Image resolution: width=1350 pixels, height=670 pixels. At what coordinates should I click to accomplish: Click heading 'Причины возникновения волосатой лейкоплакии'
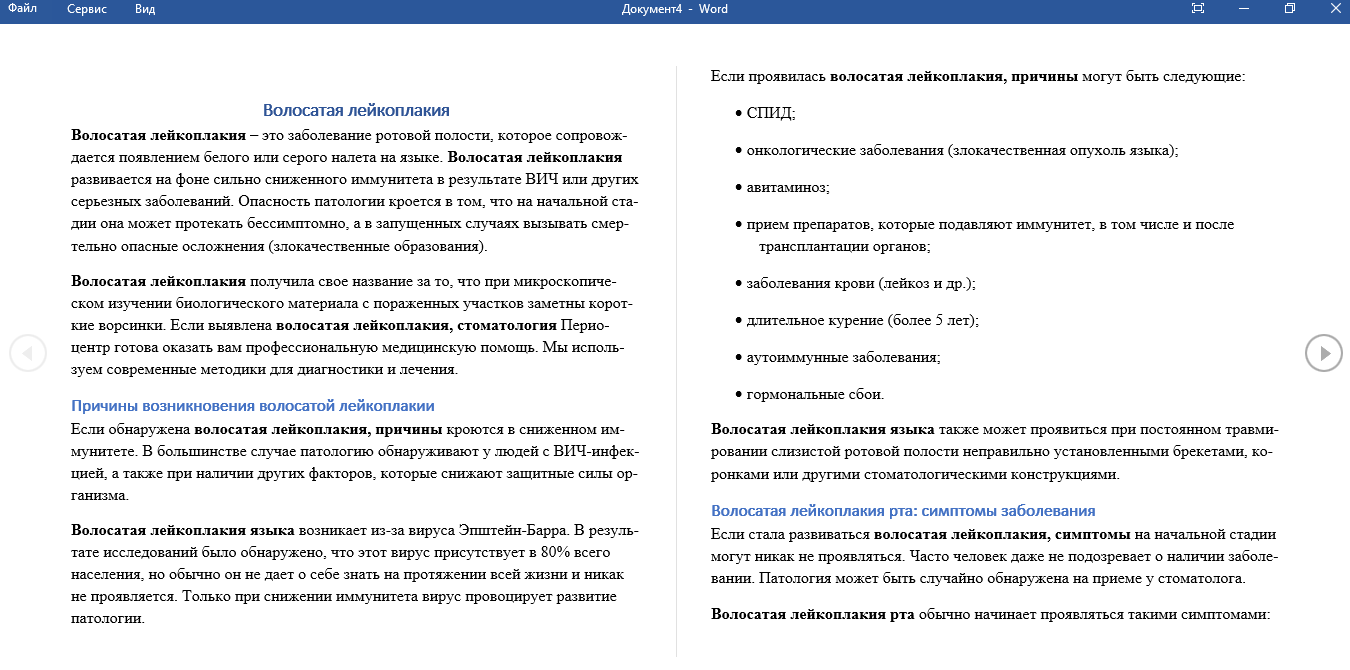coord(253,406)
